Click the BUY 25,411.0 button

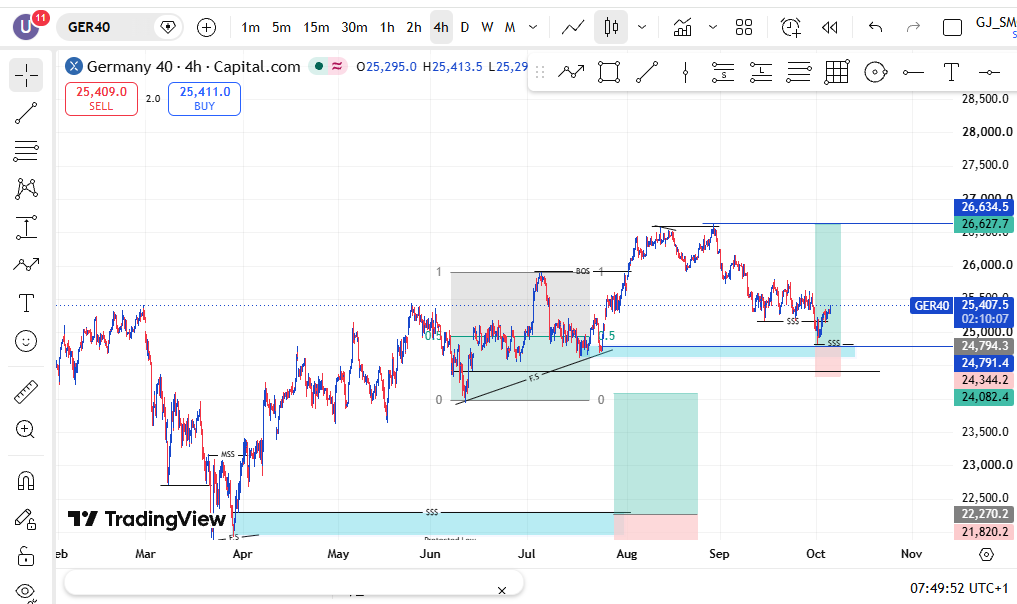[x=204, y=99]
